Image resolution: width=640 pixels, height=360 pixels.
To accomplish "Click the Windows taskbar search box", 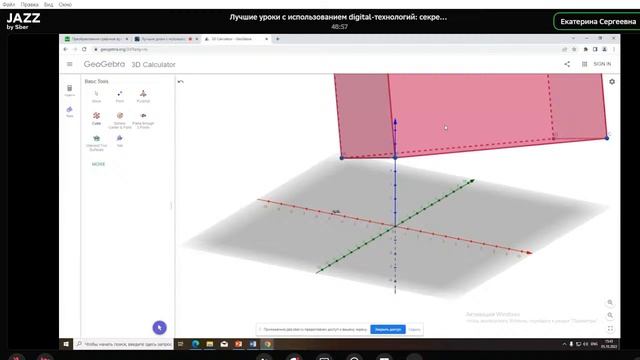I will click(124, 344).
